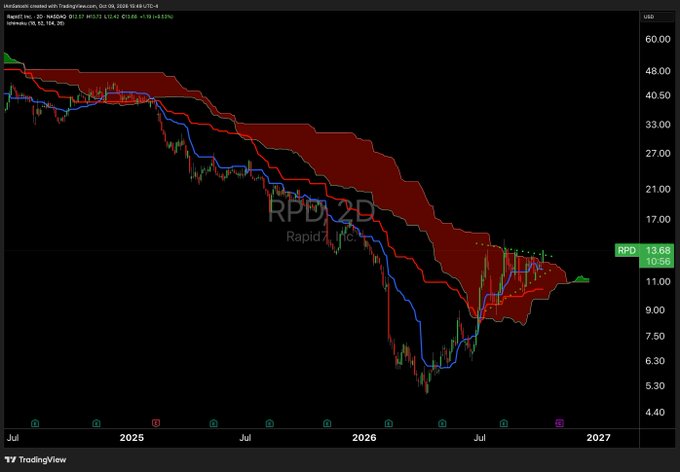
Task: Click the 21.00 price axis label
Action: coord(657,190)
